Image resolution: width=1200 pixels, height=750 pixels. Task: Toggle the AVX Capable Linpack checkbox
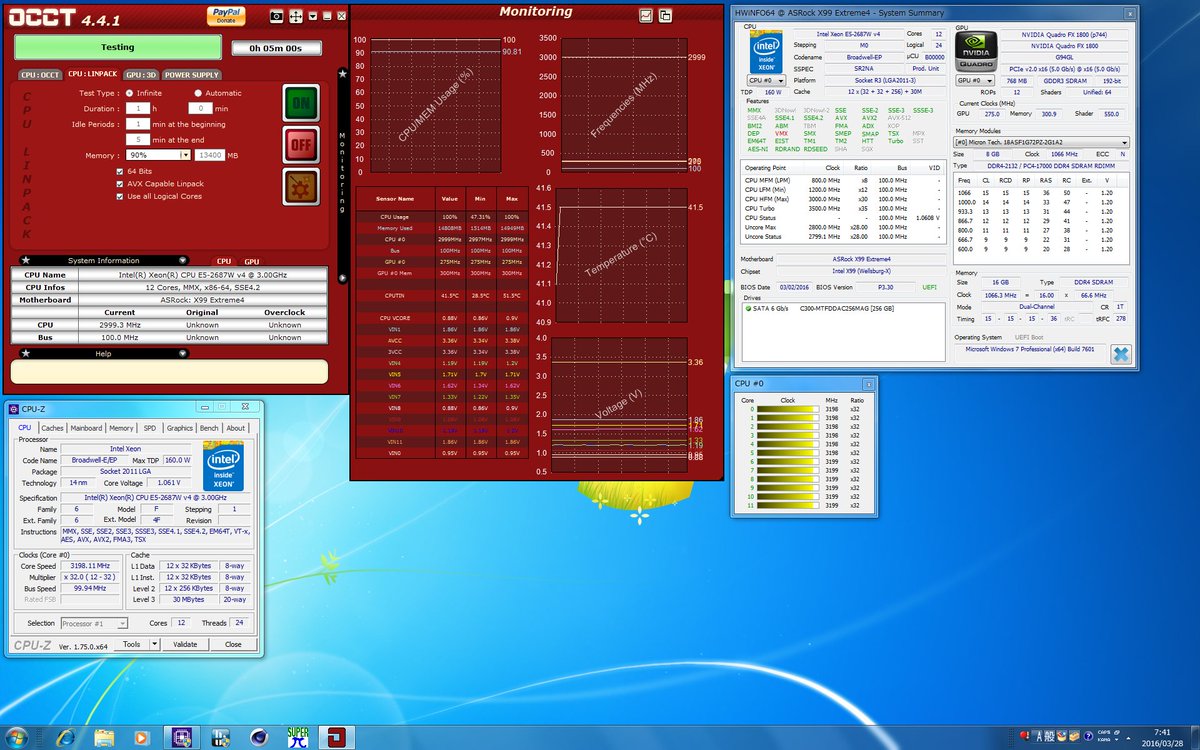[119, 184]
